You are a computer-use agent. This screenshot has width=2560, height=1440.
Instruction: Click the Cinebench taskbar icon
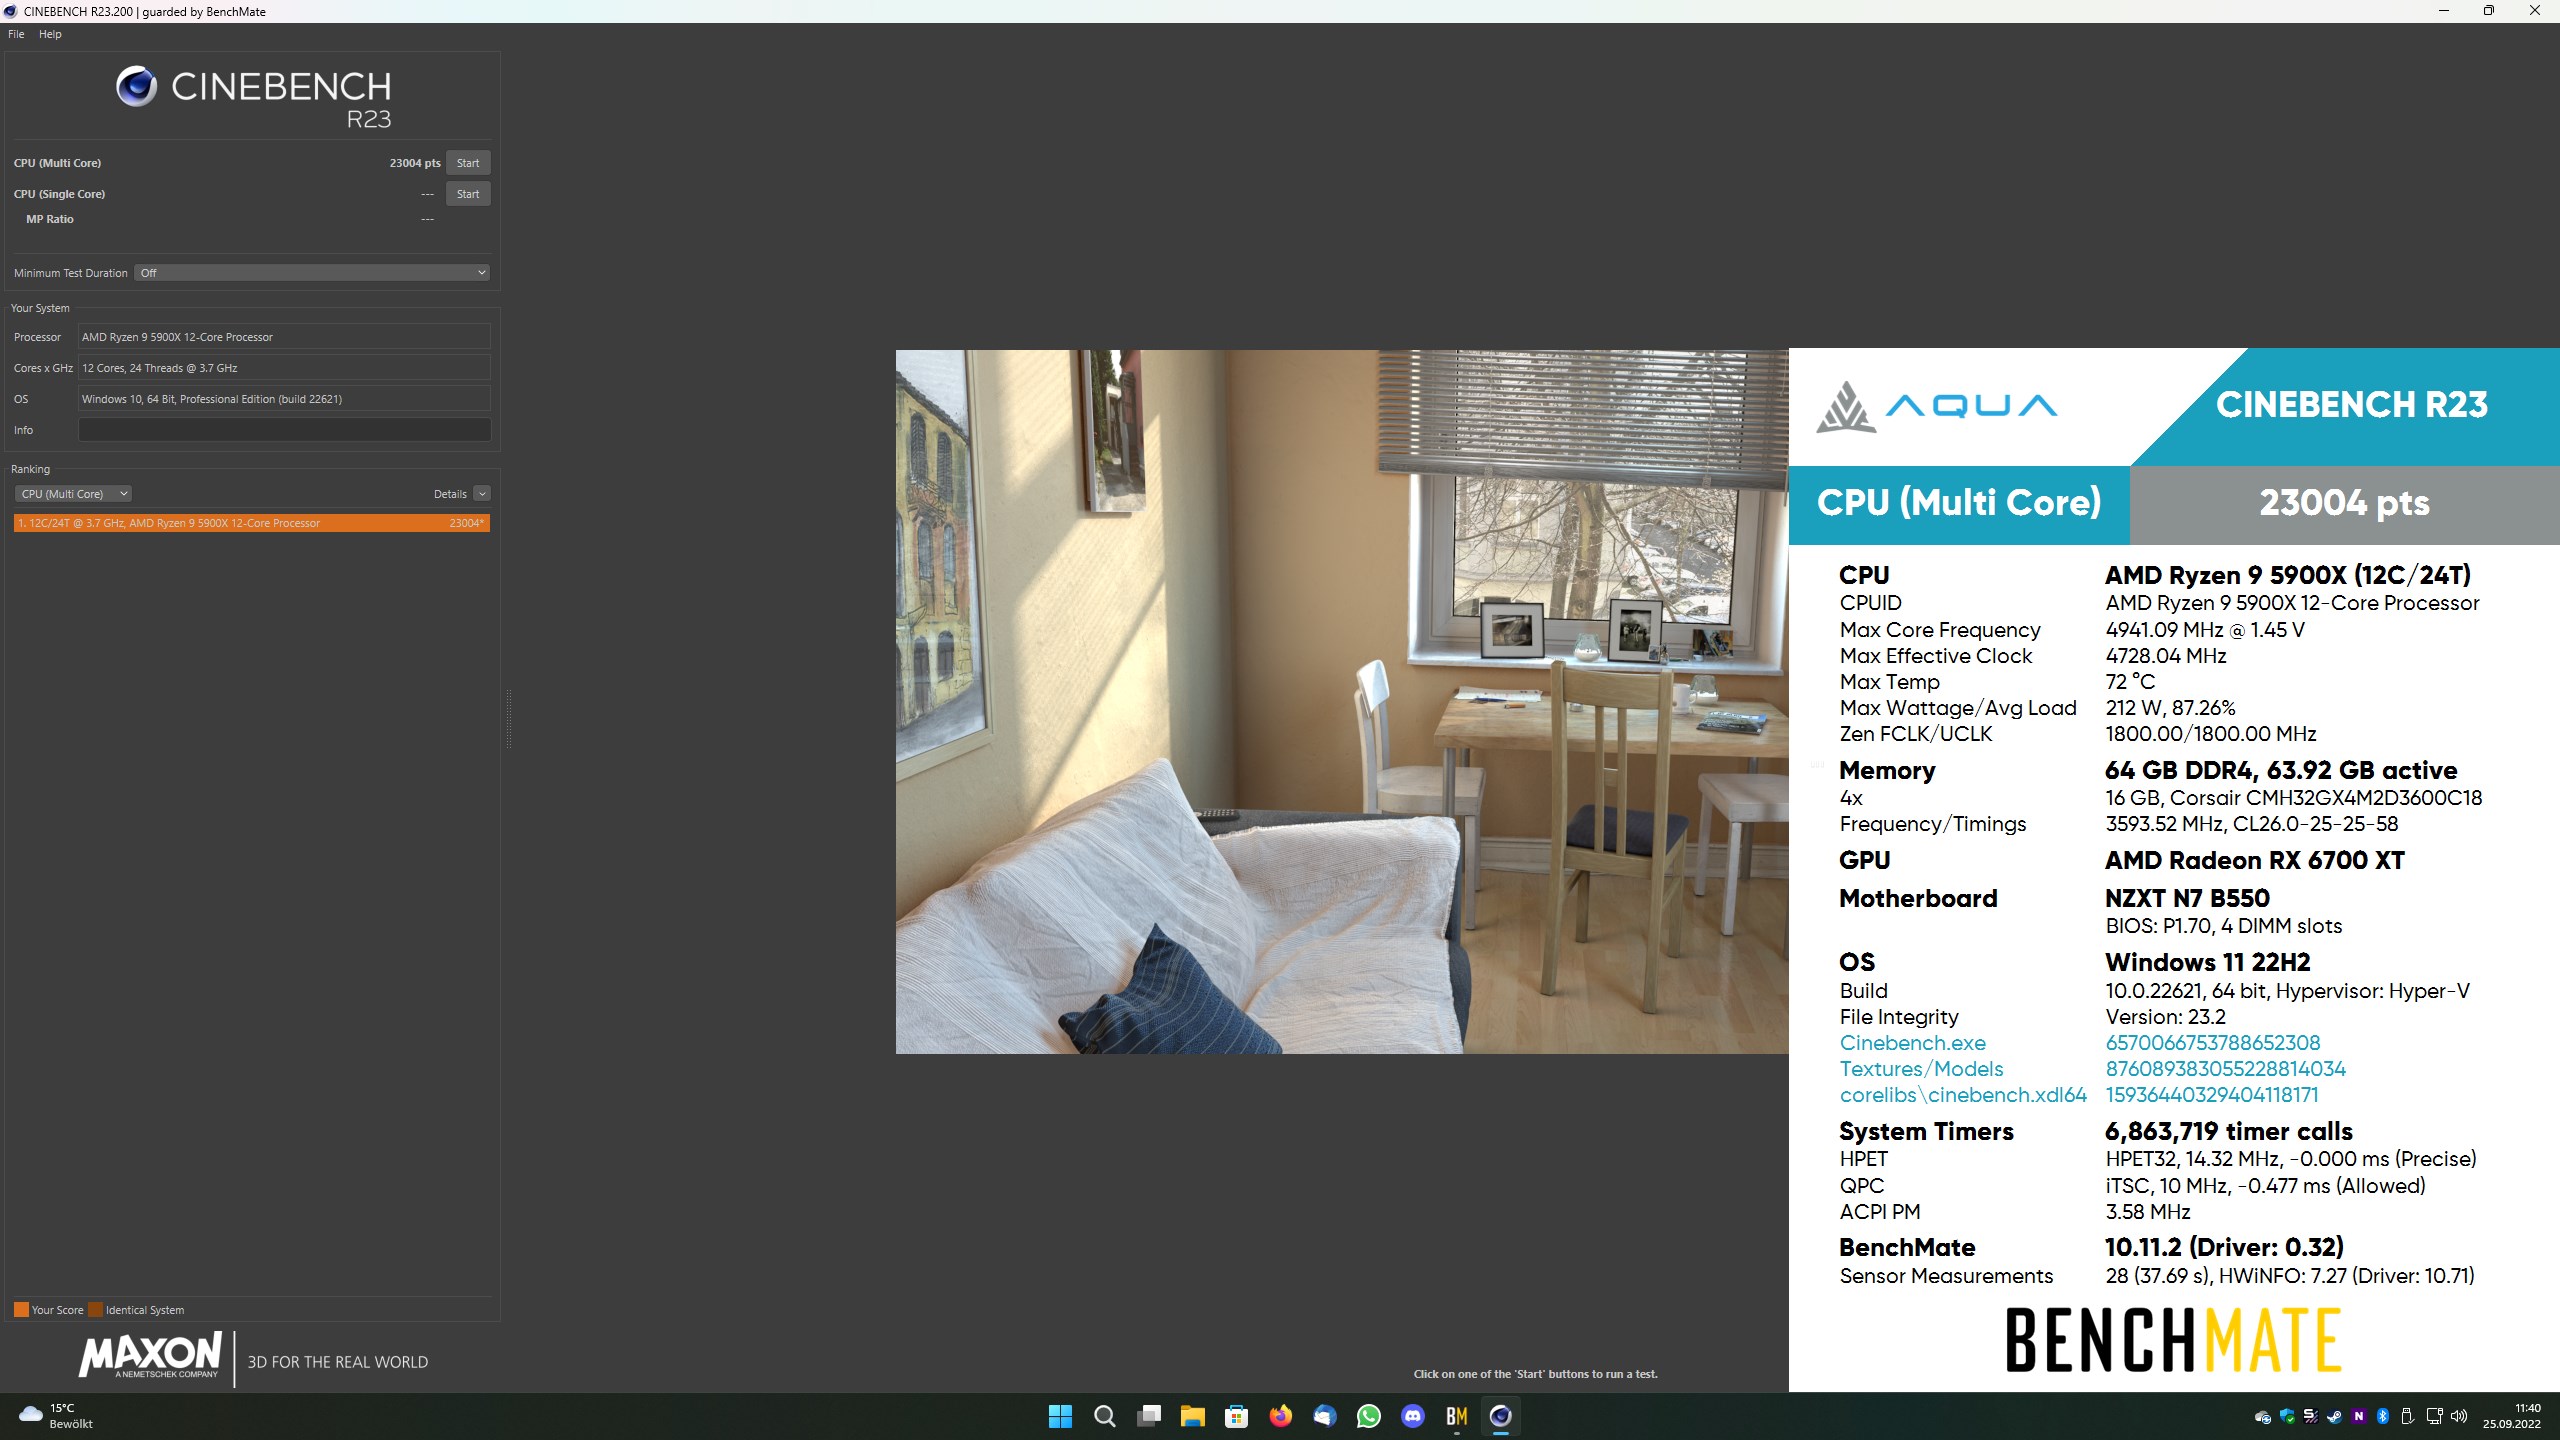(1500, 1416)
